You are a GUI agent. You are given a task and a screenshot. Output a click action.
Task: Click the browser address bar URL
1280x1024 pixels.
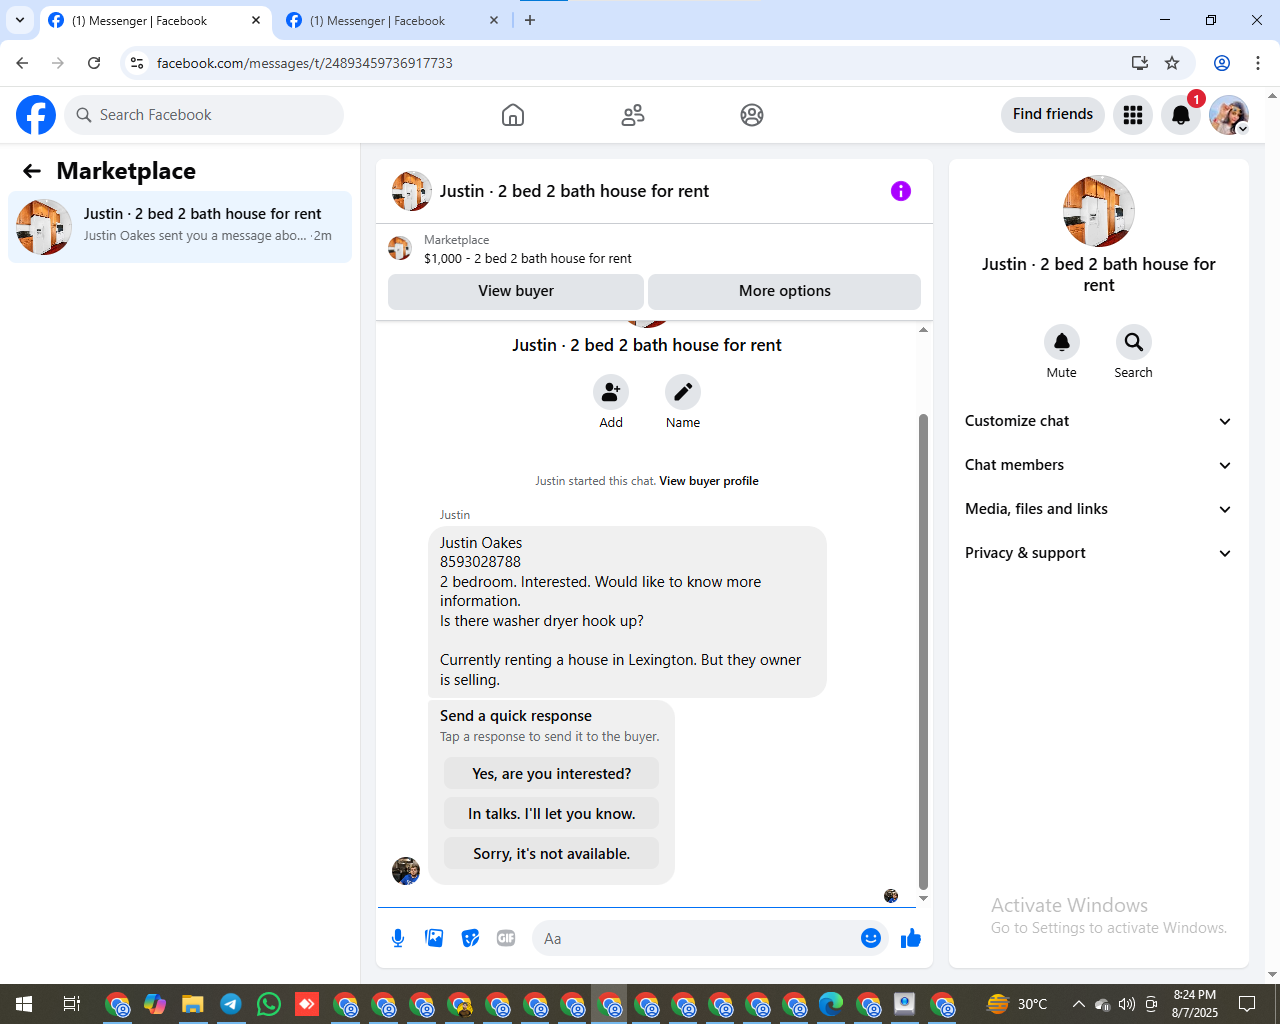(305, 63)
